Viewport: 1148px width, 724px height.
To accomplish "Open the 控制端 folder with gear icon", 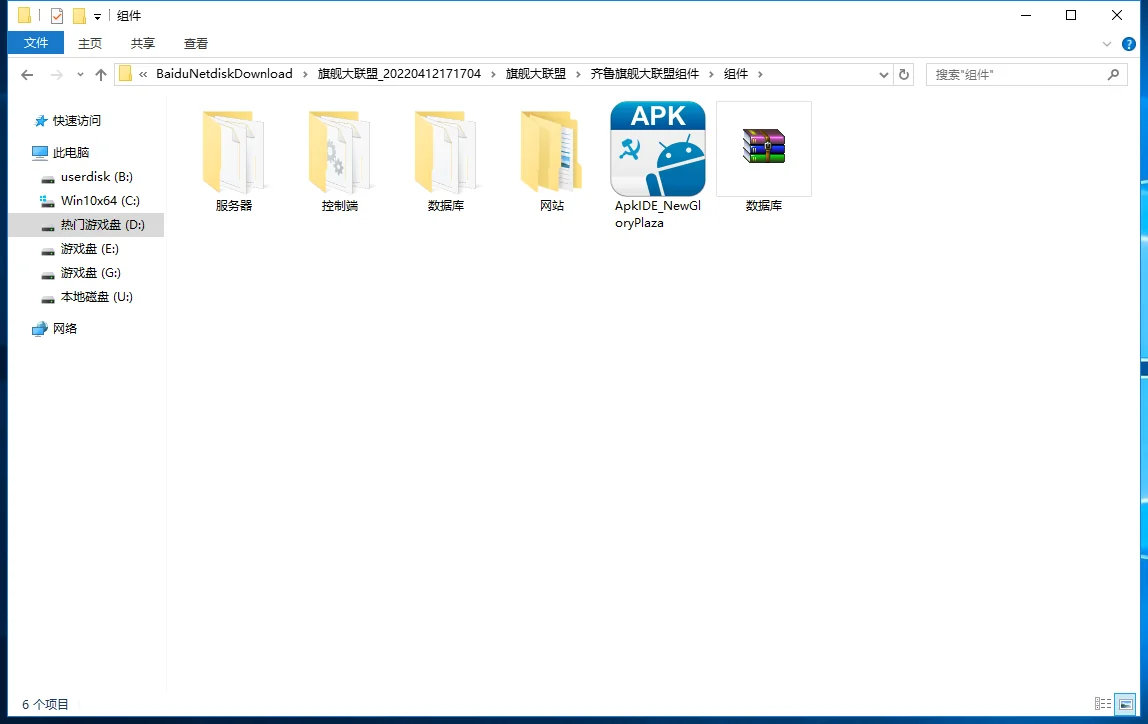I will coord(340,153).
